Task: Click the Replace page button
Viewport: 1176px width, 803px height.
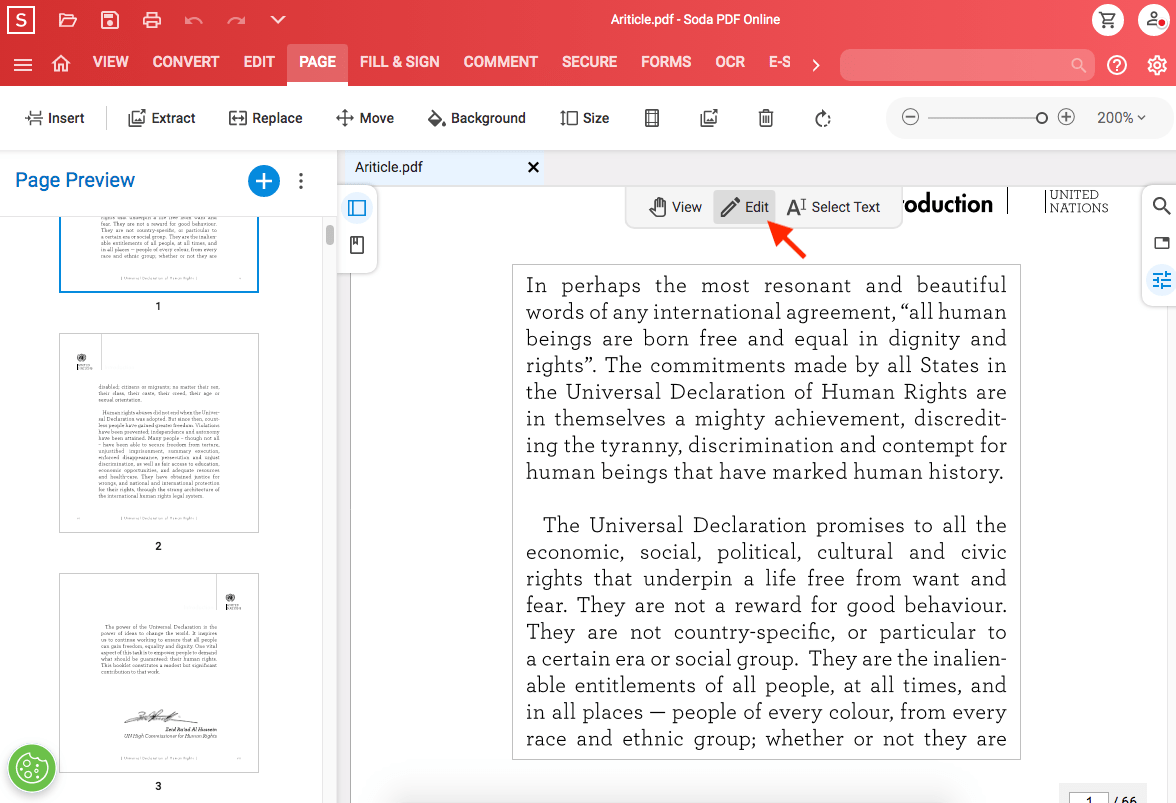Action: pyautogui.click(x=265, y=118)
